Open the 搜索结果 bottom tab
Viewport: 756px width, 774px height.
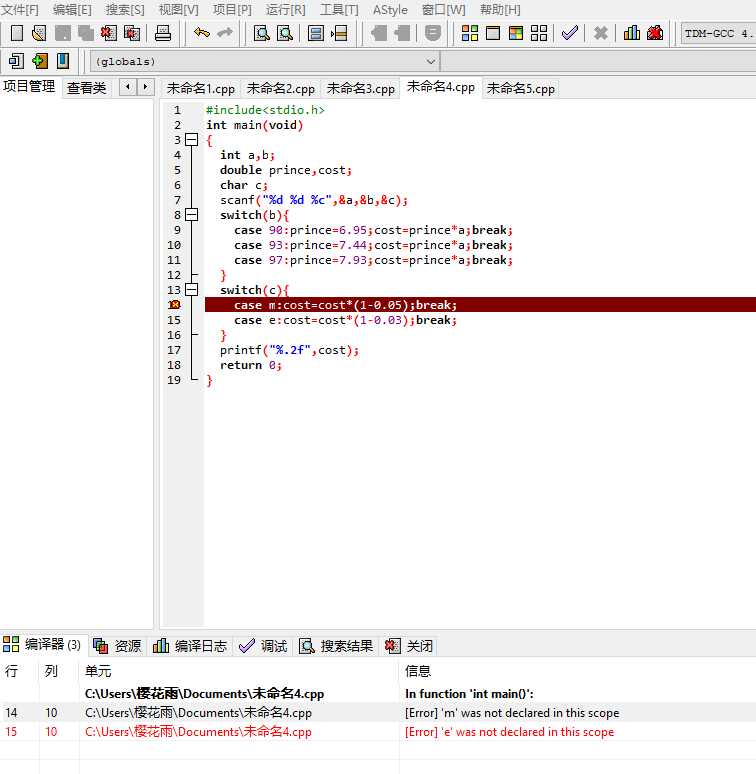[336, 646]
